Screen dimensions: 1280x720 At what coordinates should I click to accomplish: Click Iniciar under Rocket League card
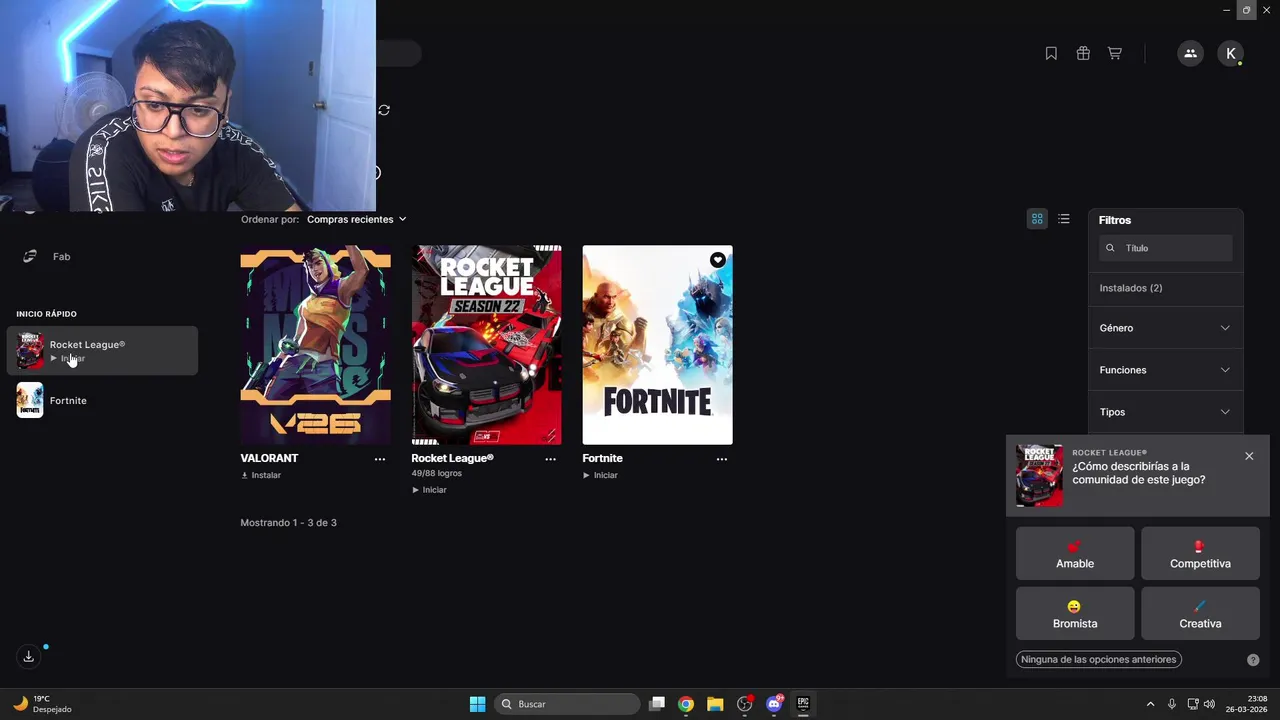point(429,490)
